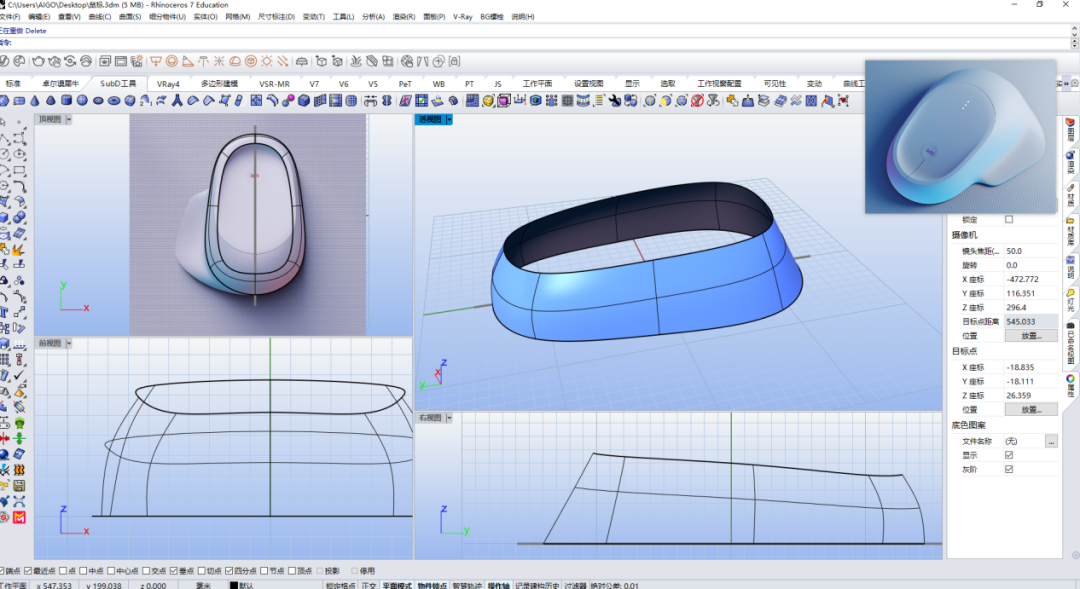The width and height of the screenshot is (1080, 589).
Task: Switch to the 多边形建模 toolbar tab
Action: [219, 83]
